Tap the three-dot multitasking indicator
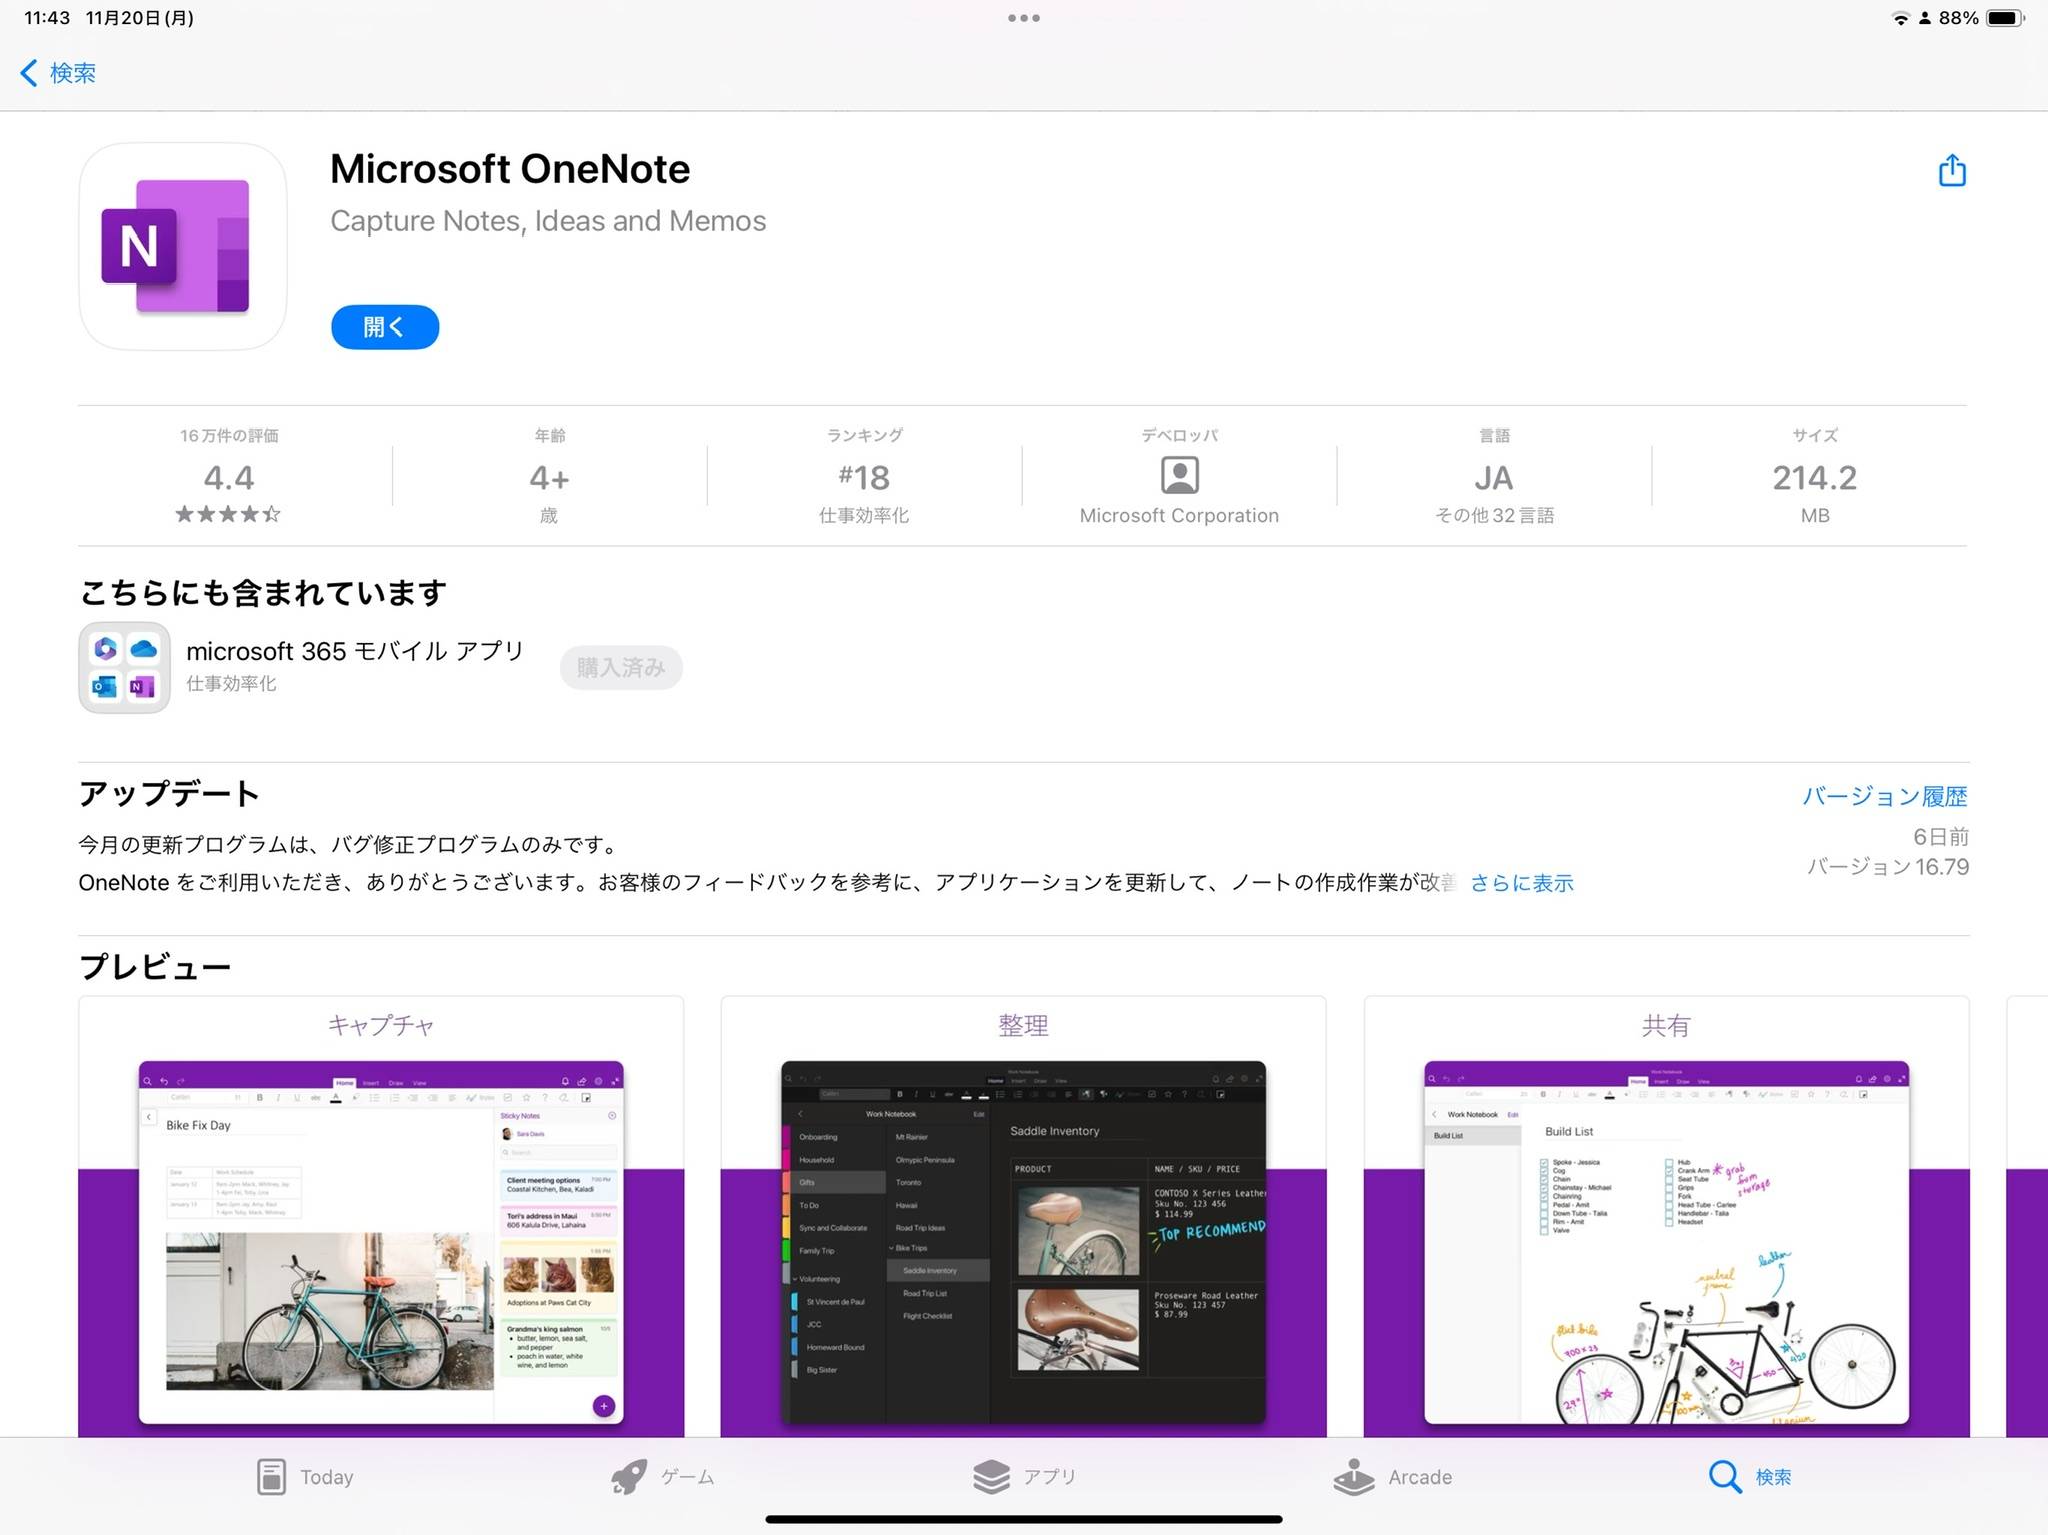Viewport: 2048px width, 1535px height. pyautogui.click(x=1023, y=18)
